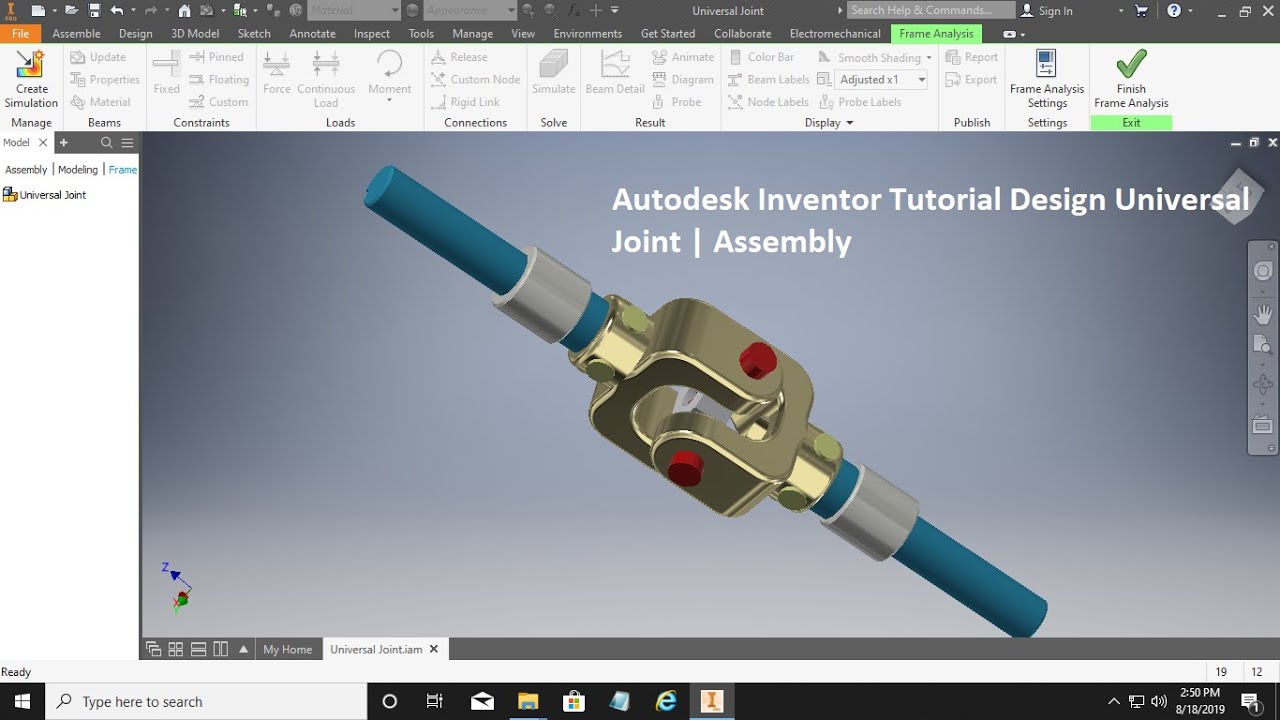
Task: Click the Search Help & Commands field
Action: point(930,10)
